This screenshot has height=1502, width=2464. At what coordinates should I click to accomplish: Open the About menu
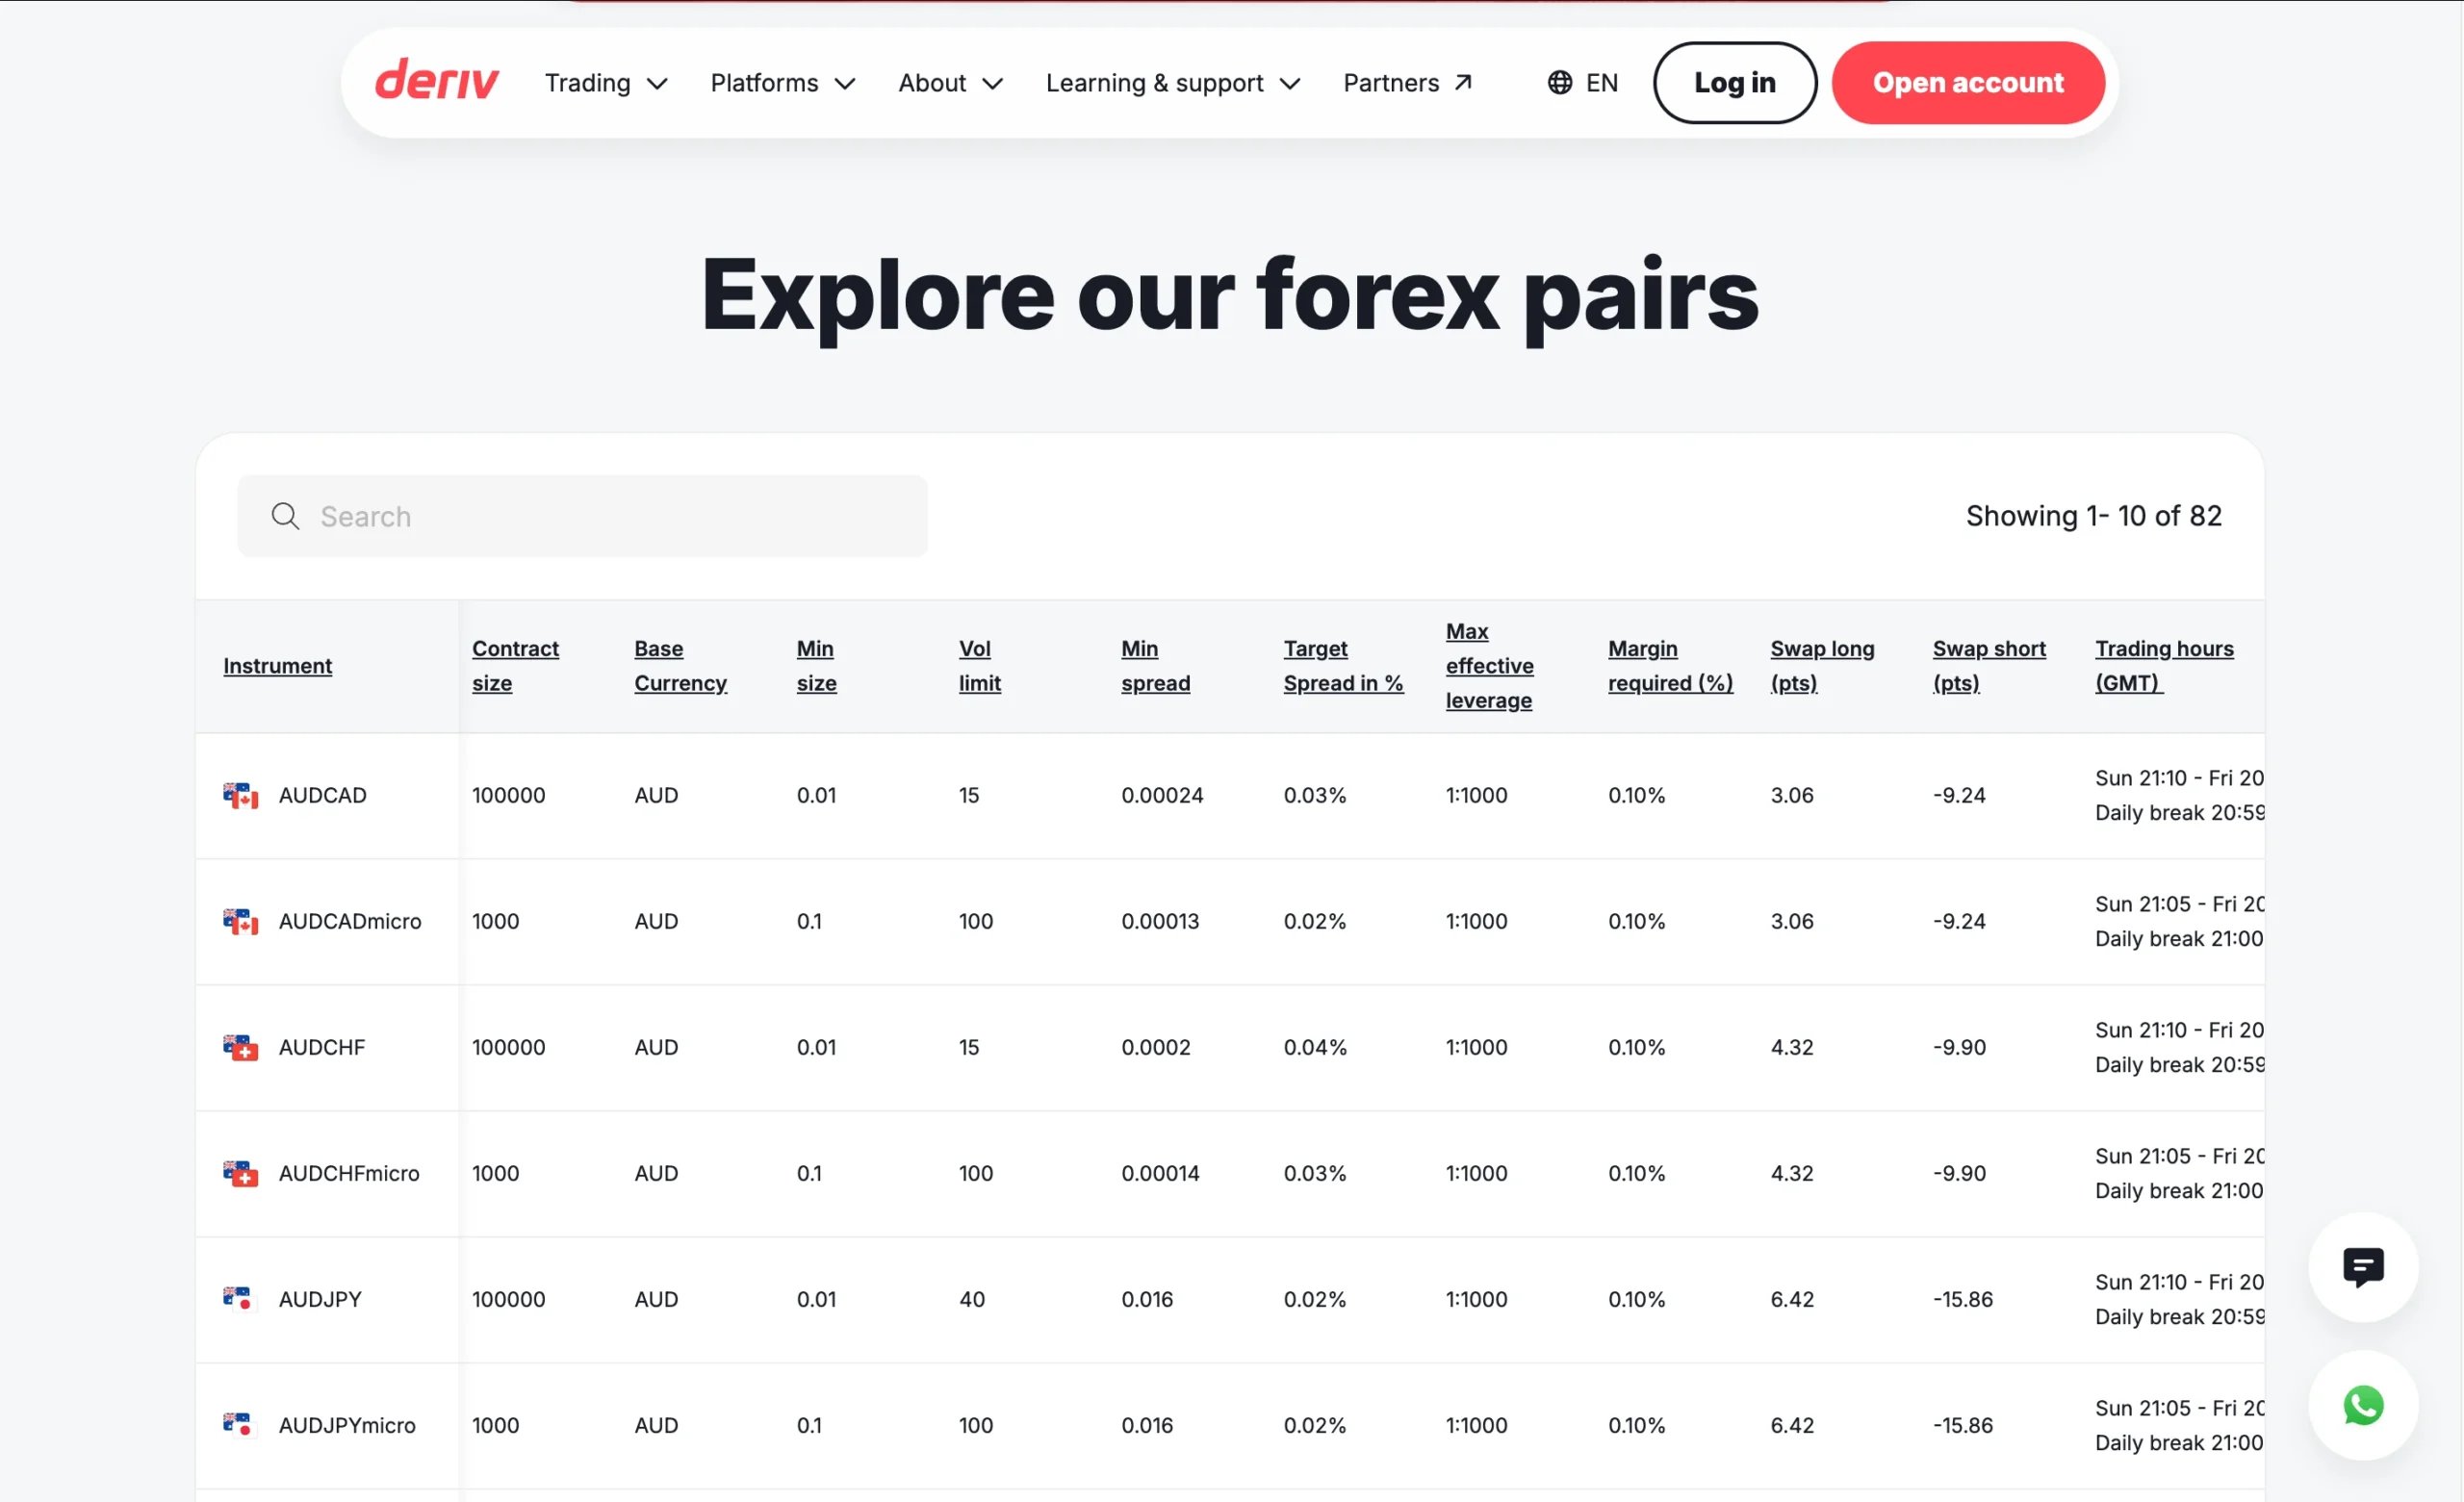(950, 83)
